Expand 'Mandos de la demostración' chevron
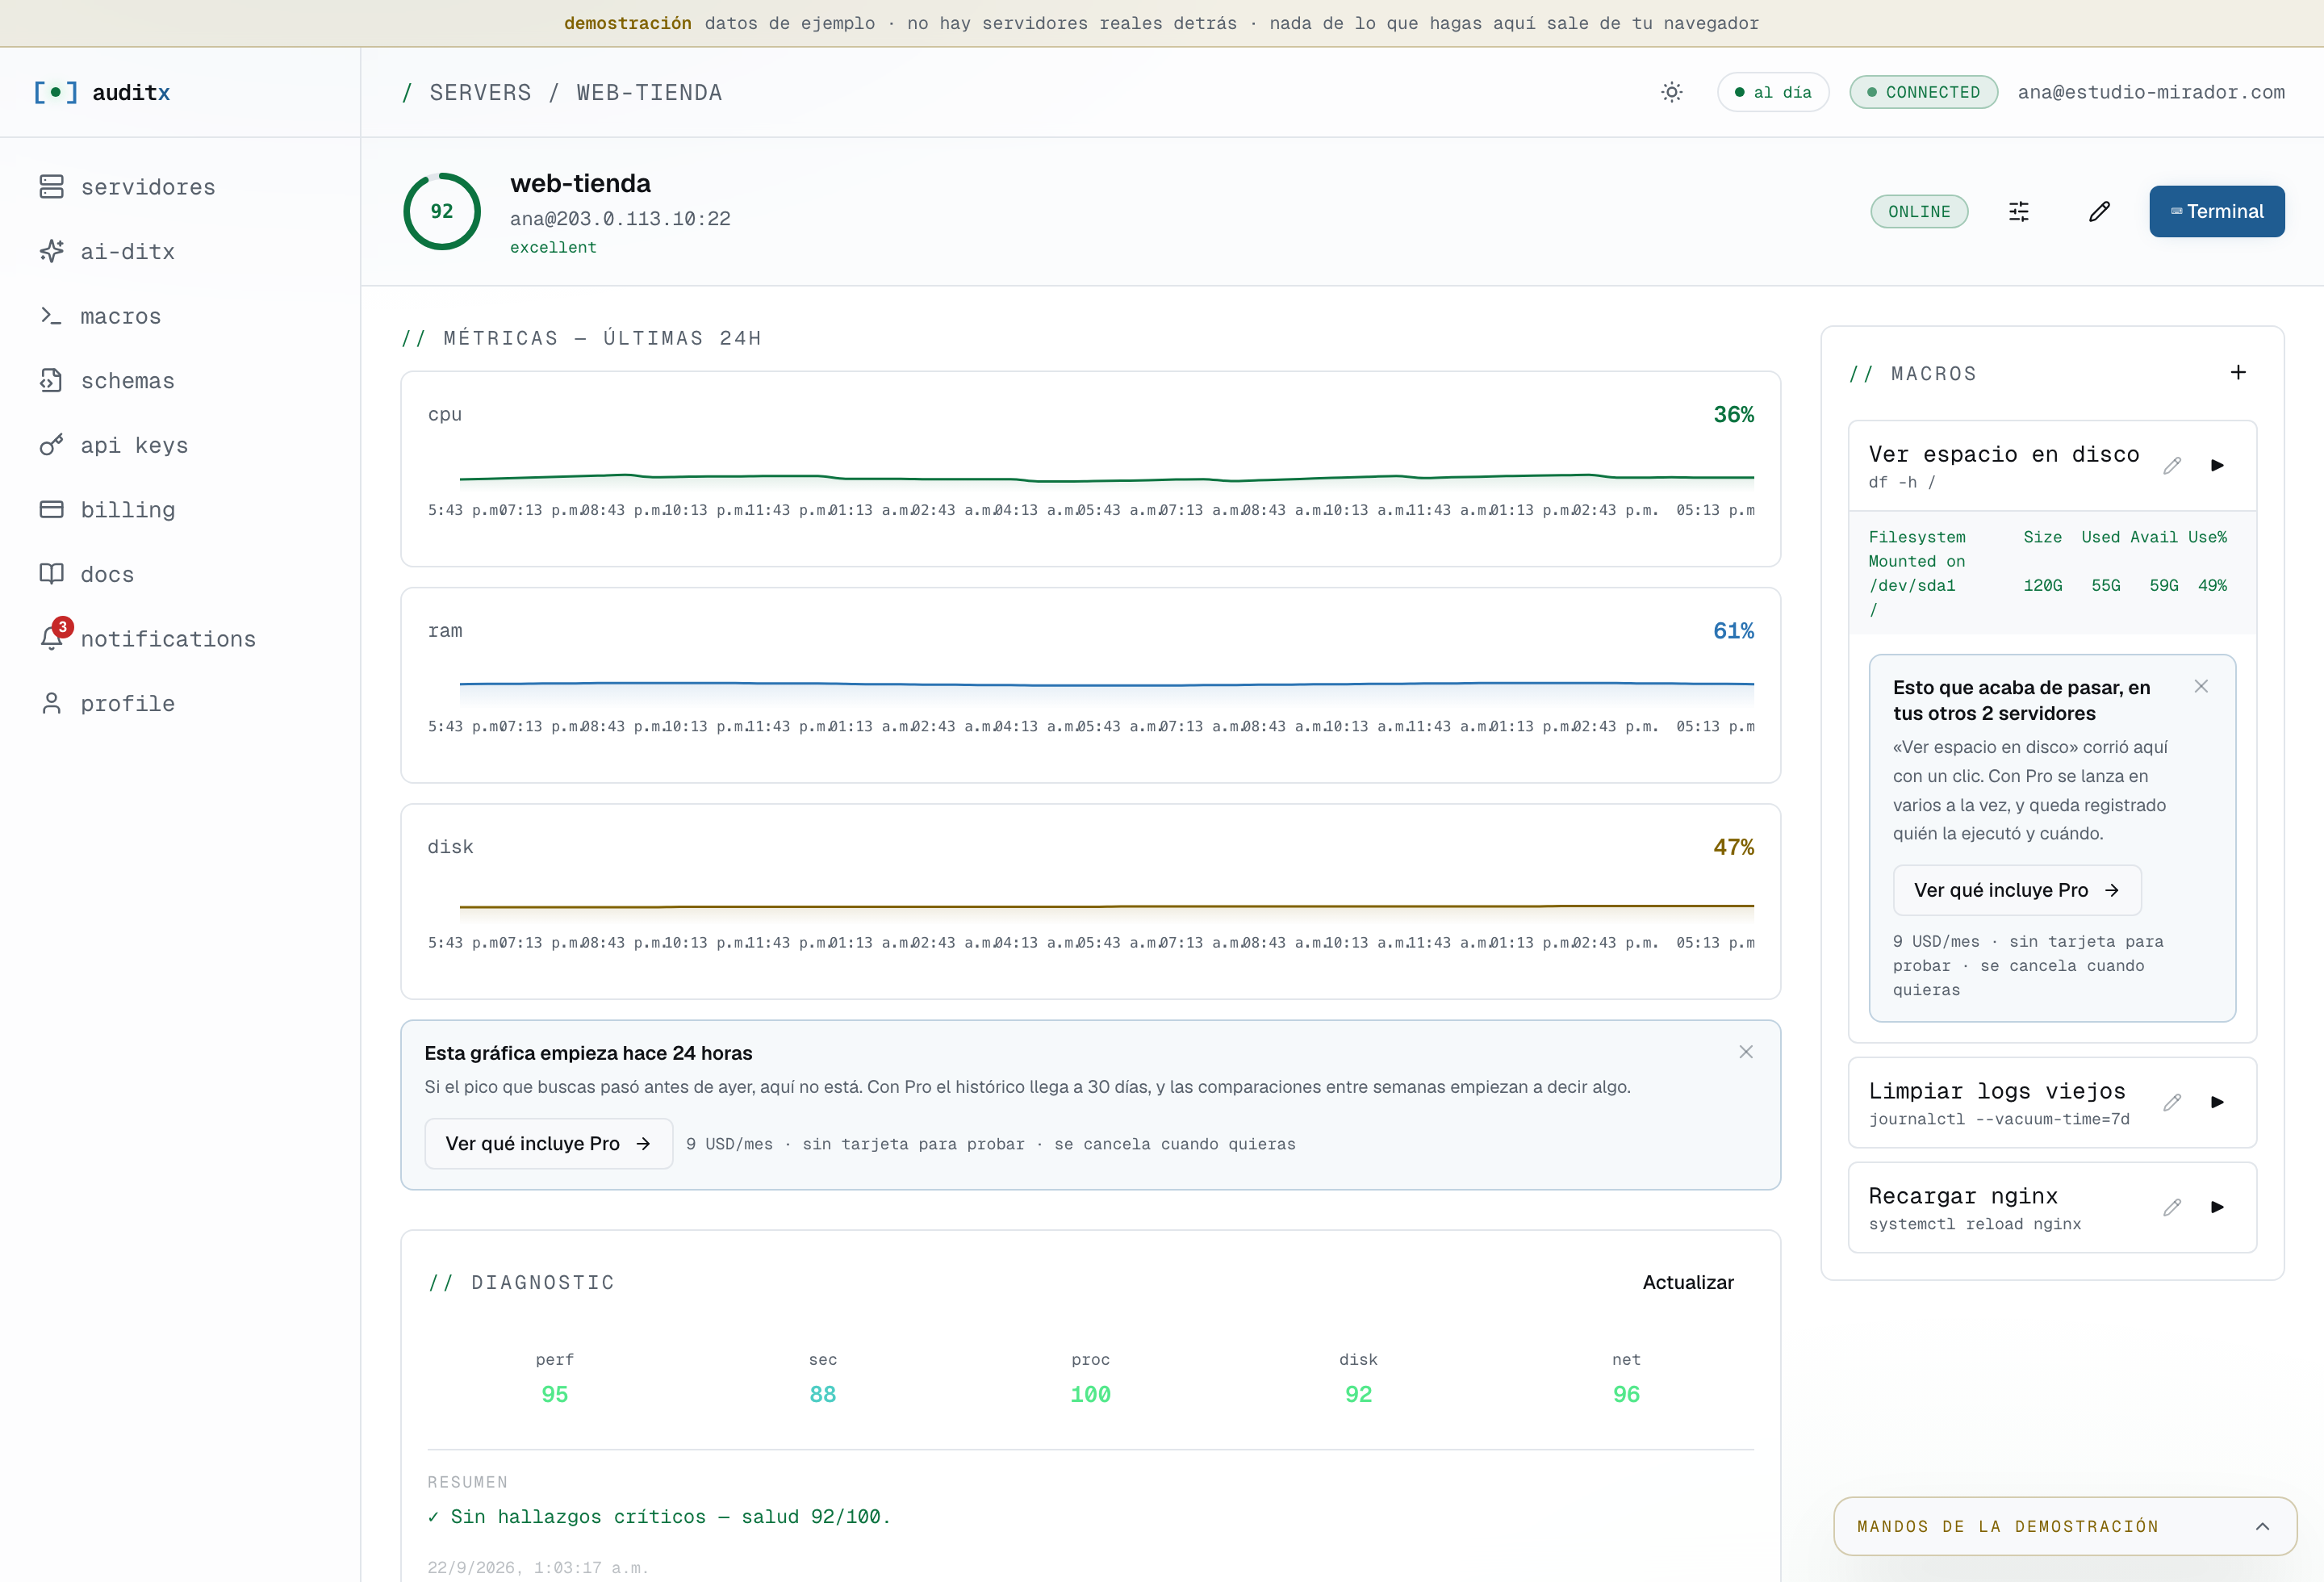The image size is (2324, 1582). coord(2262,1527)
